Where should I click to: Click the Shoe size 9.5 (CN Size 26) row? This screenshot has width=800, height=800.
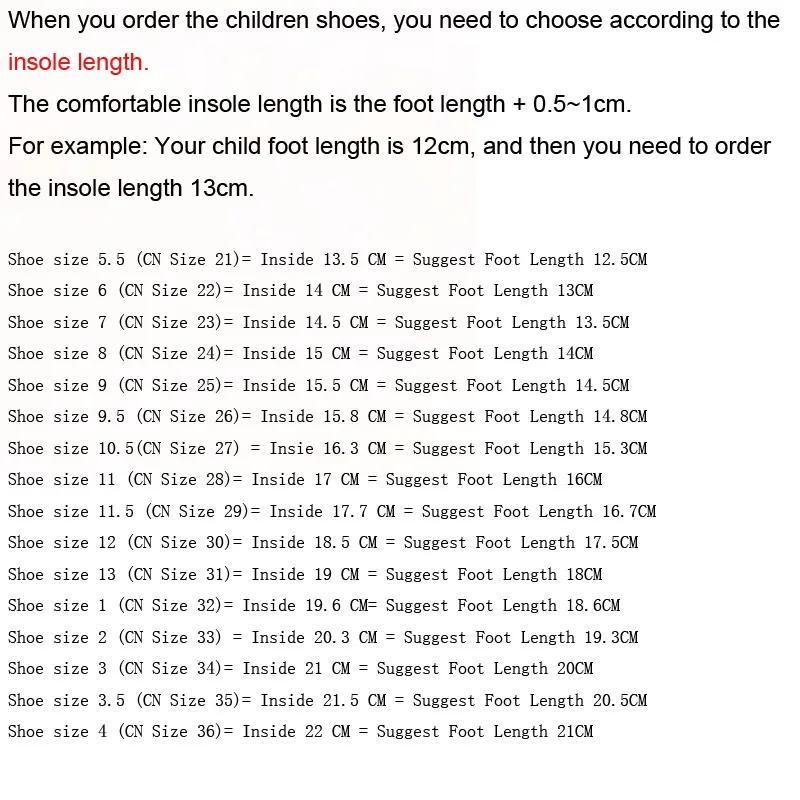pyautogui.click(x=327, y=417)
